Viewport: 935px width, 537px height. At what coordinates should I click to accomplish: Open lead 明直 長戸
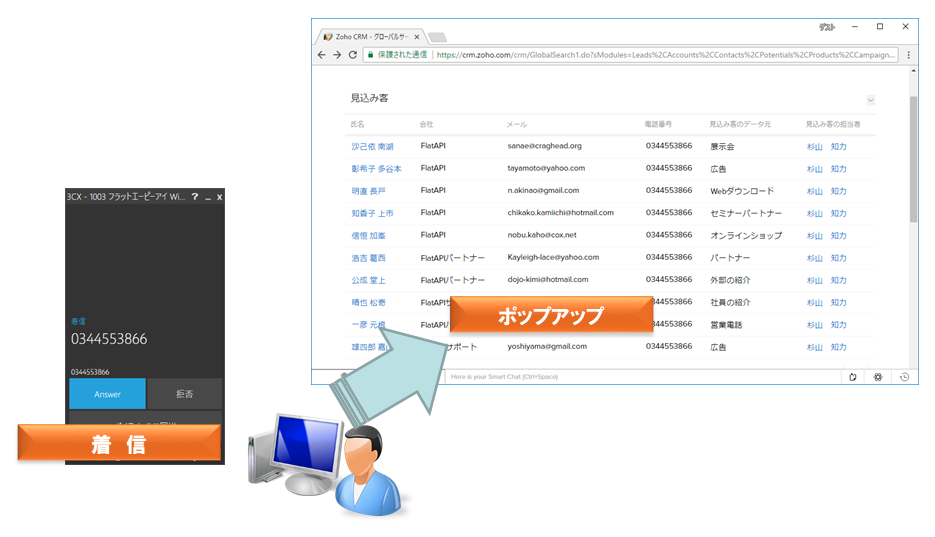click(368, 191)
